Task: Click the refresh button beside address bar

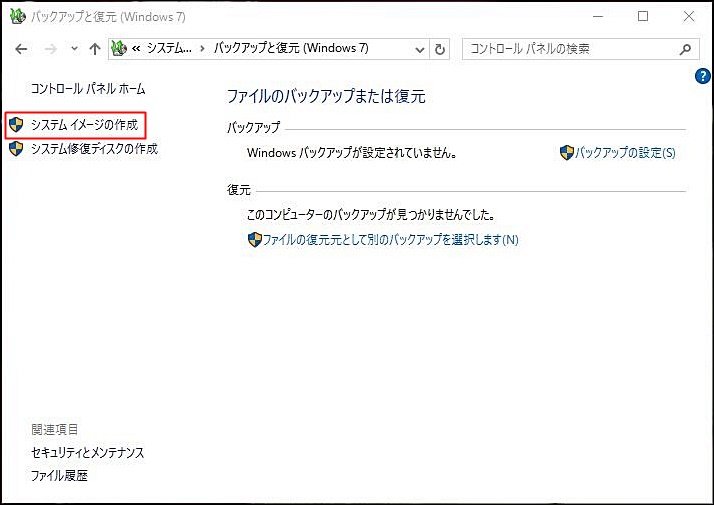Action: pyautogui.click(x=439, y=49)
